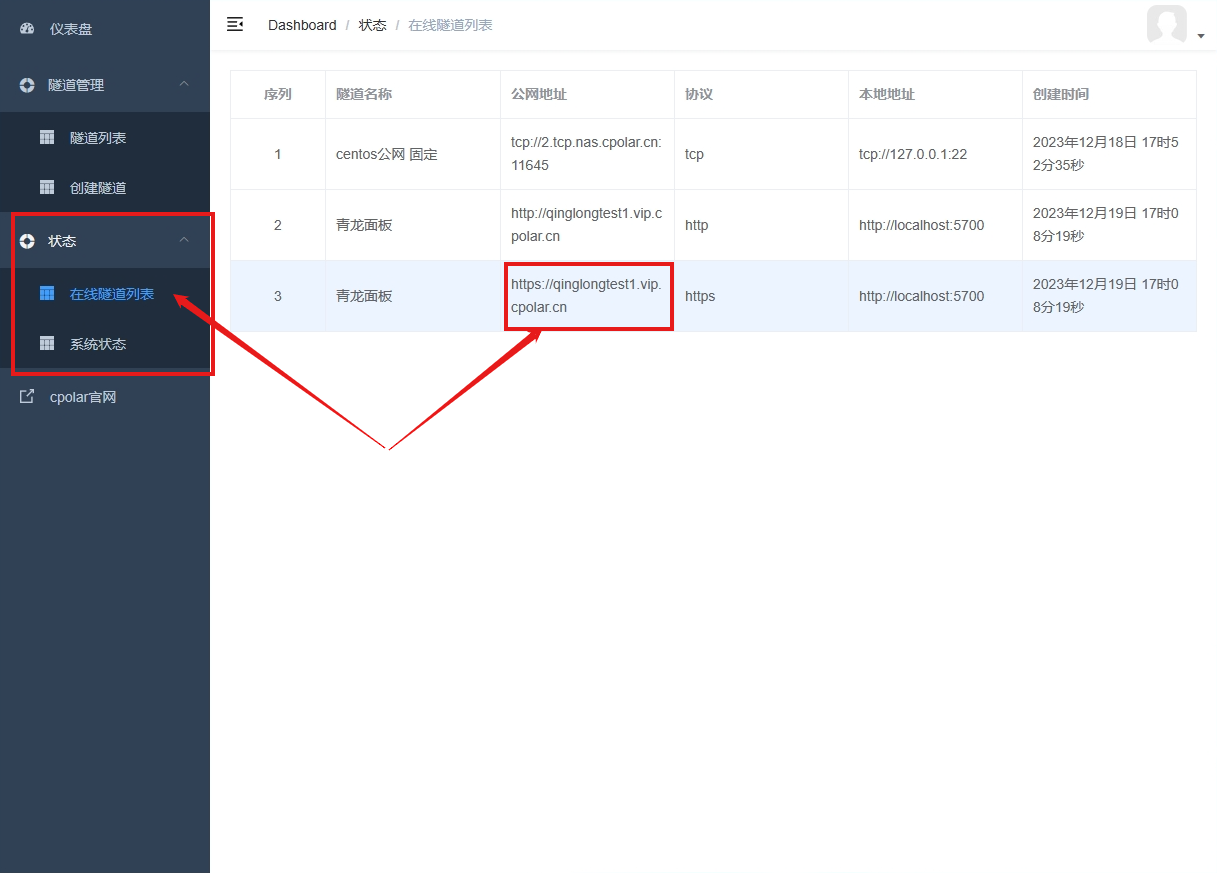Collapse the 状态 section chevron
Image resolution: width=1217 pixels, height=873 pixels.
[184, 240]
